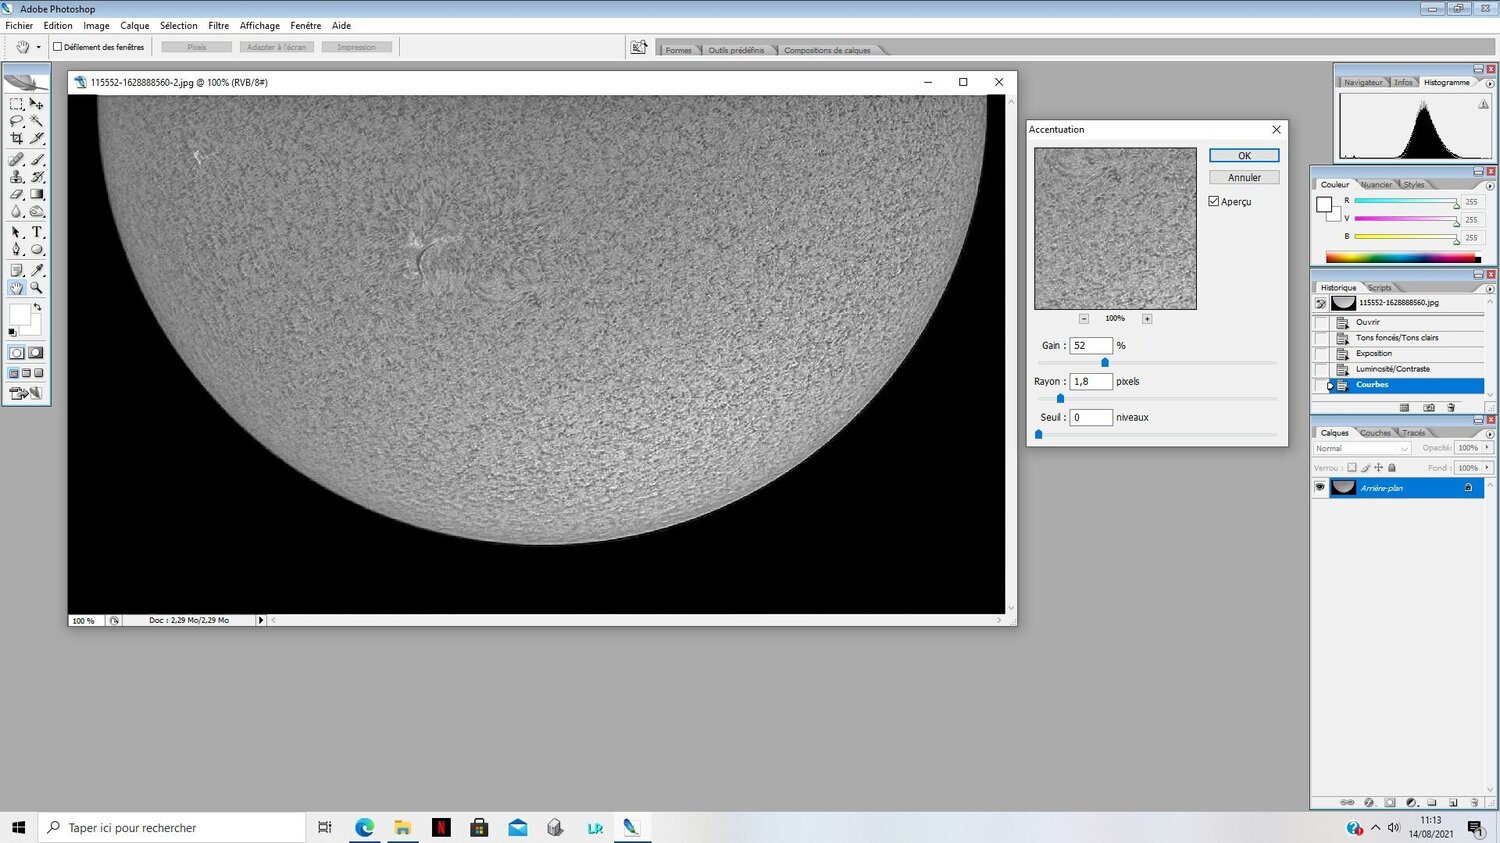Select the Slice tool
Image resolution: width=1500 pixels, height=843 pixels.
coord(36,137)
